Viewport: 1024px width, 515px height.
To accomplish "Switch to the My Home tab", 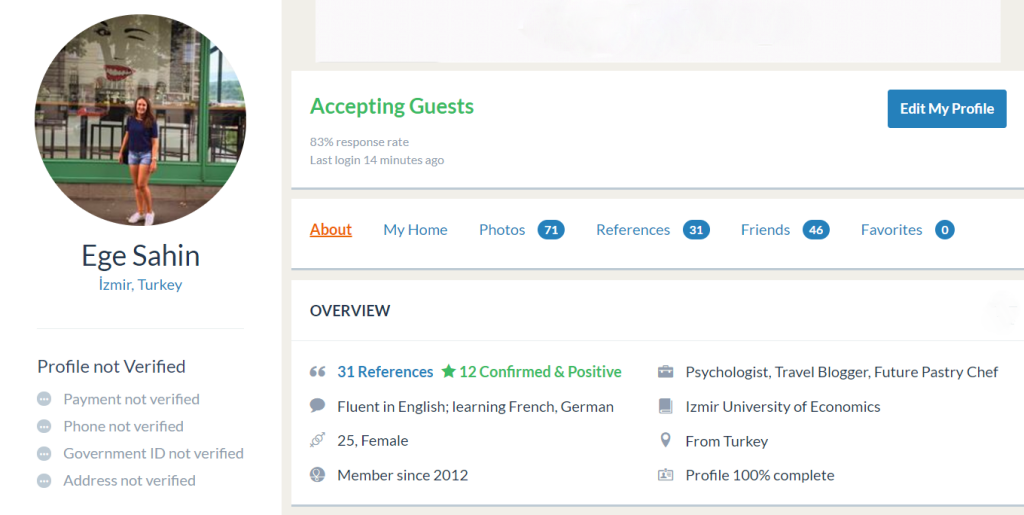I will pyautogui.click(x=415, y=230).
